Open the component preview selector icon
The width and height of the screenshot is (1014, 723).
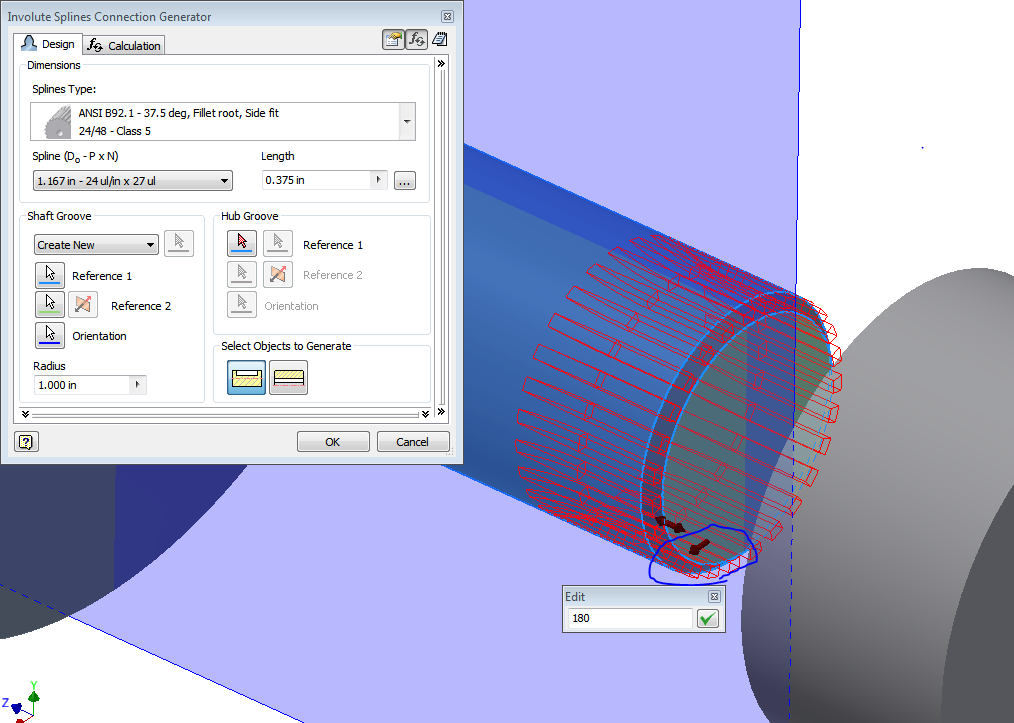coord(393,38)
